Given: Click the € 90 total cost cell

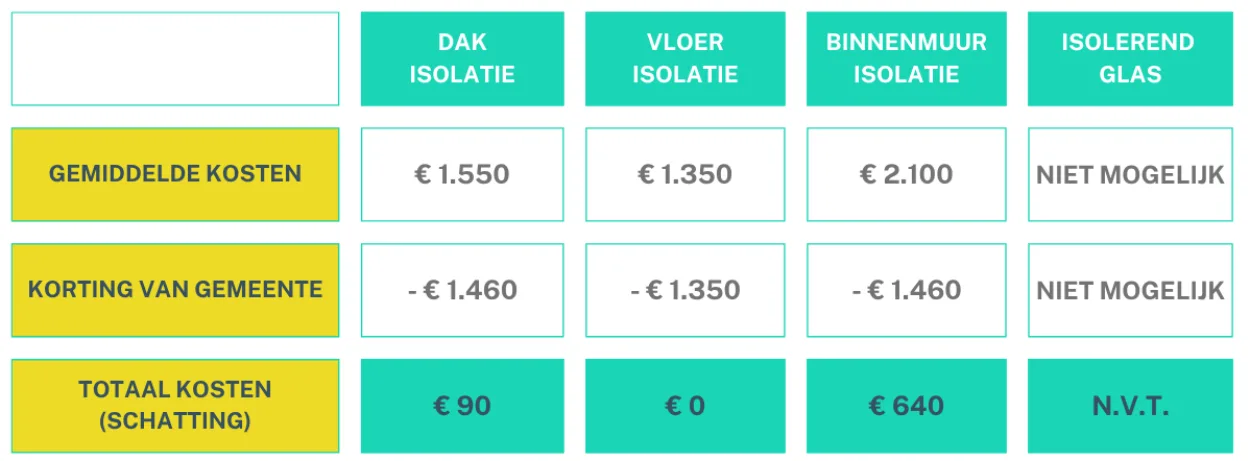Looking at the screenshot, I should click(x=462, y=405).
